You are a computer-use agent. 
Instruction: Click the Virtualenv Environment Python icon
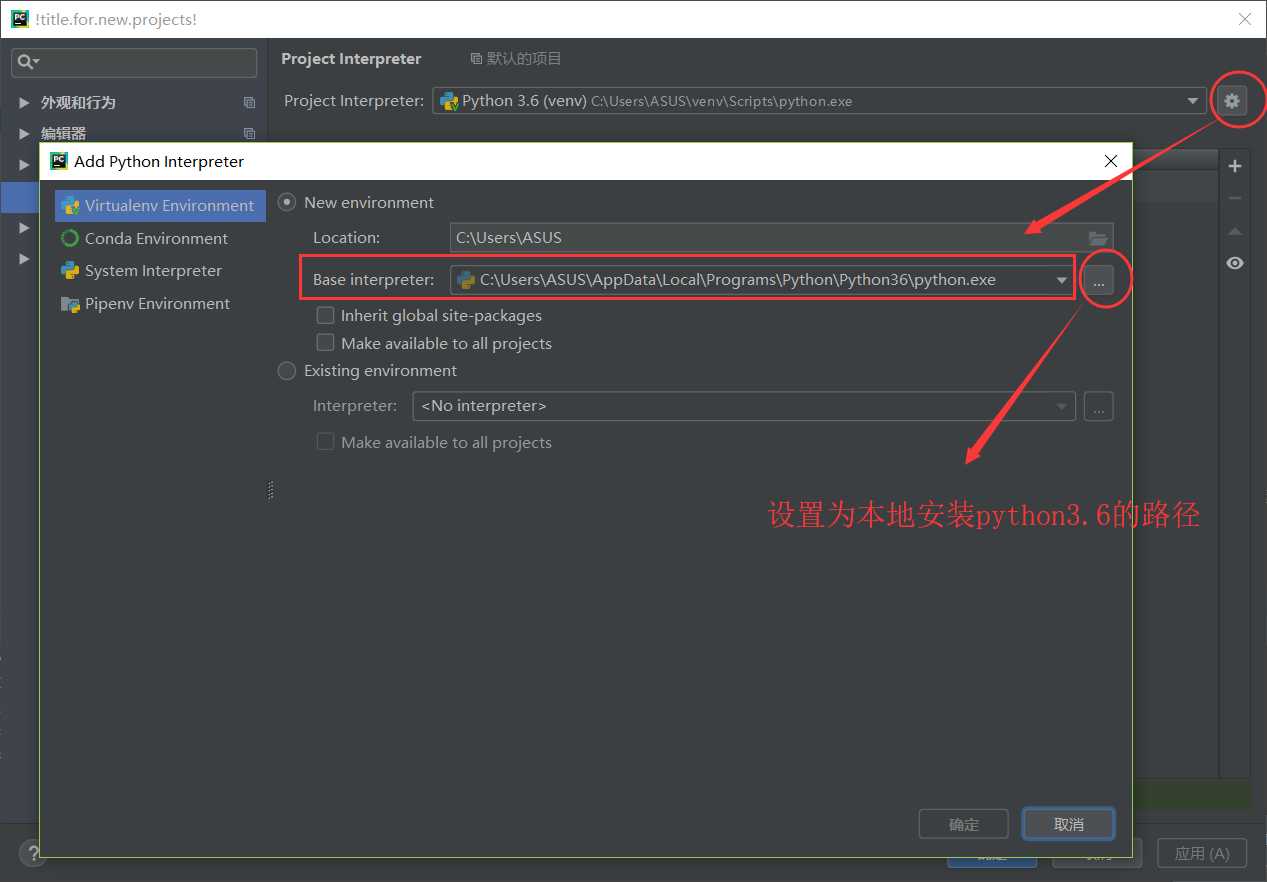70,206
